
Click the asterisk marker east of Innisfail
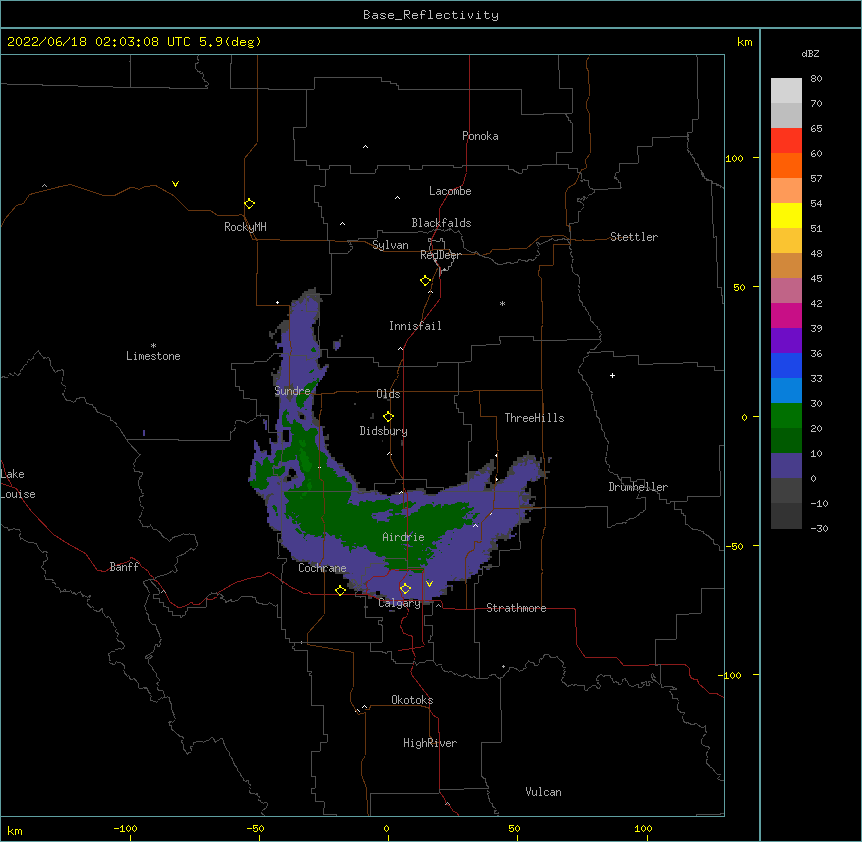point(502,303)
